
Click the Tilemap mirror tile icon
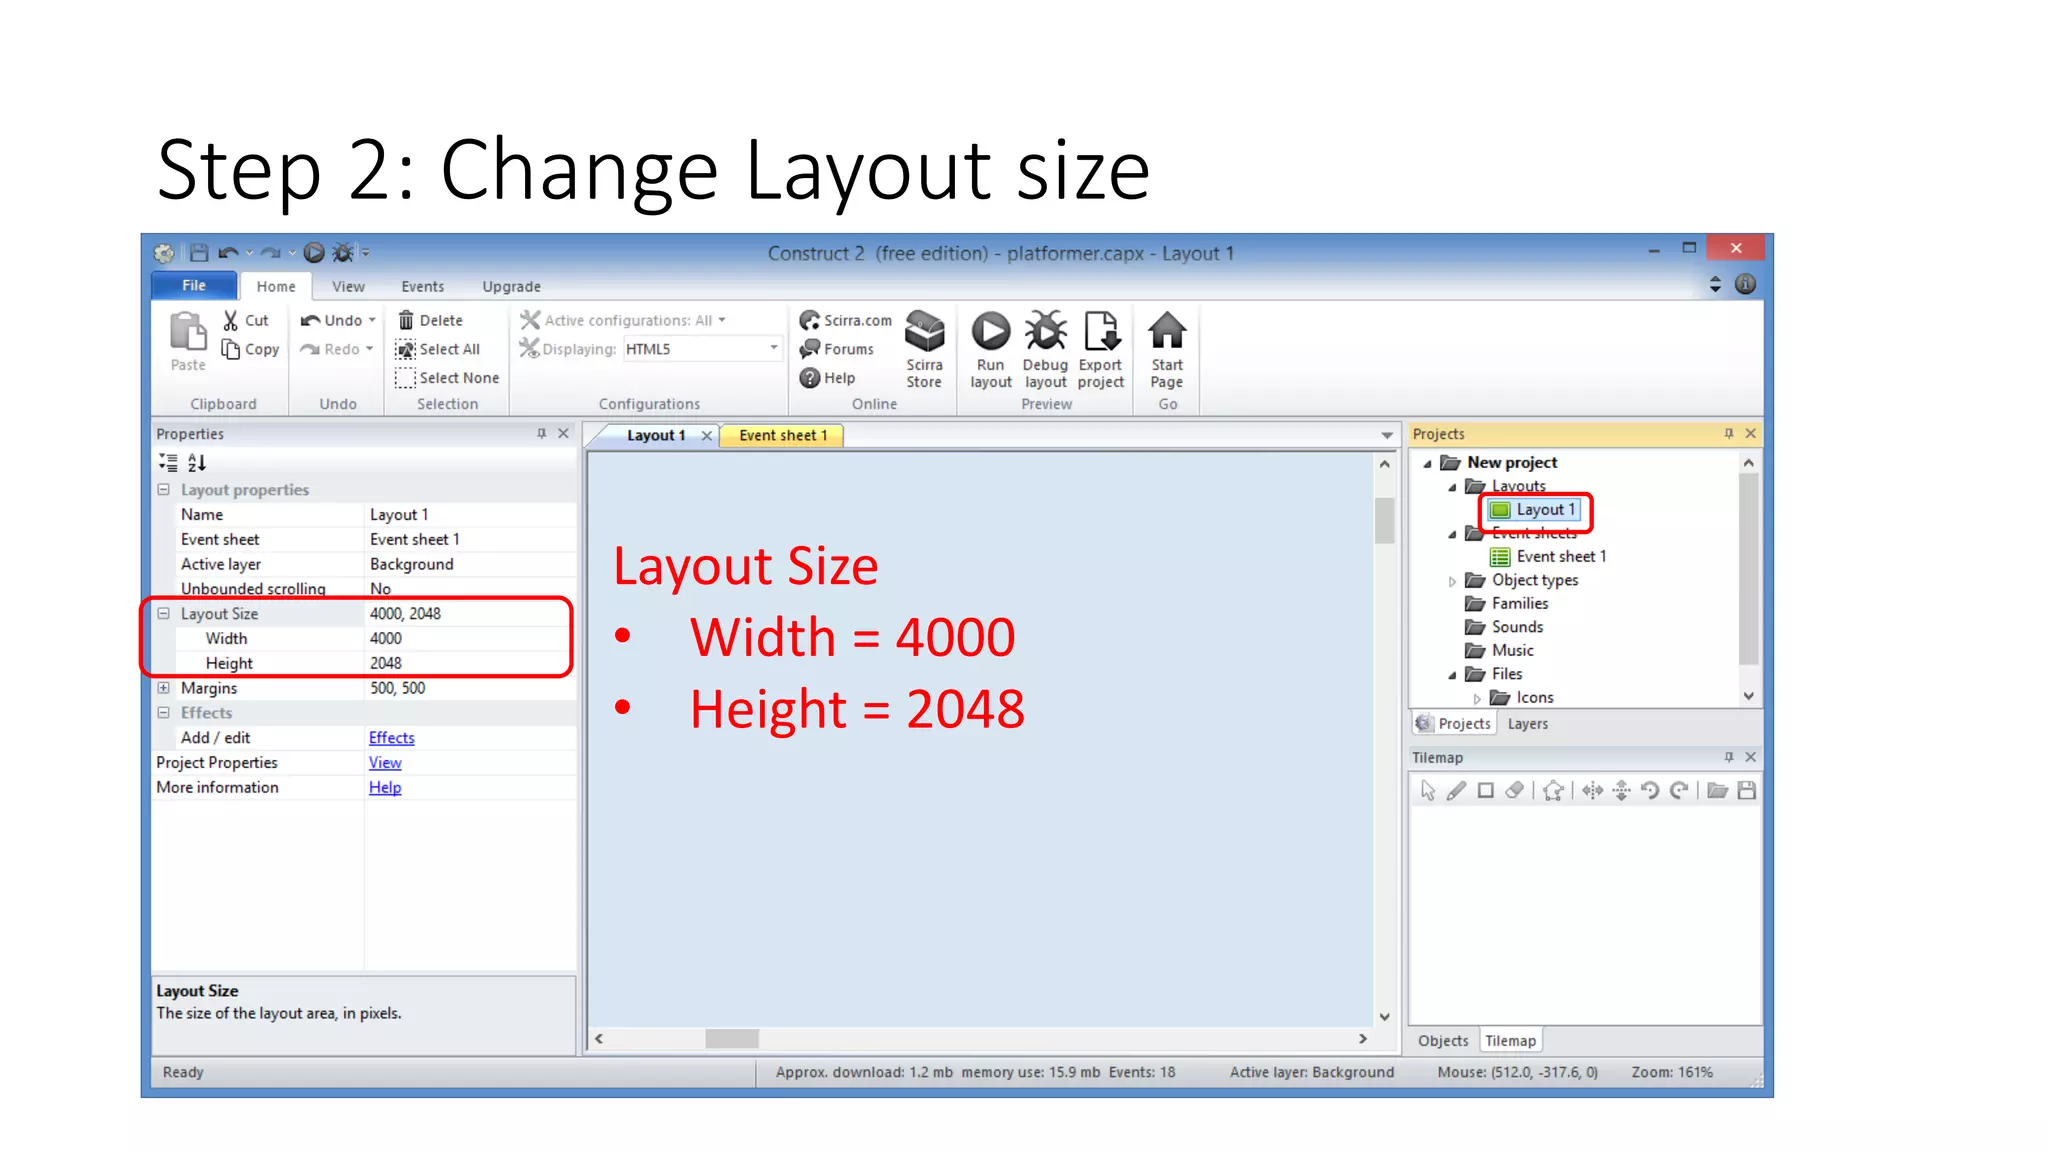tap(1593, 791)
